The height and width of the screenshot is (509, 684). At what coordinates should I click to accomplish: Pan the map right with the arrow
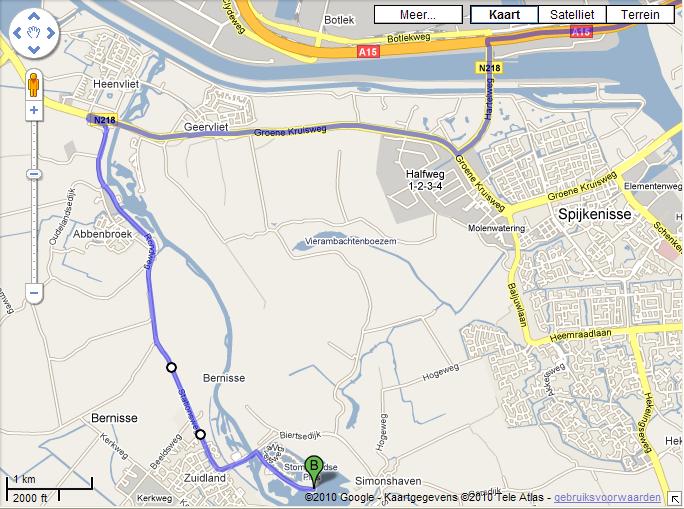click(50, 33)
